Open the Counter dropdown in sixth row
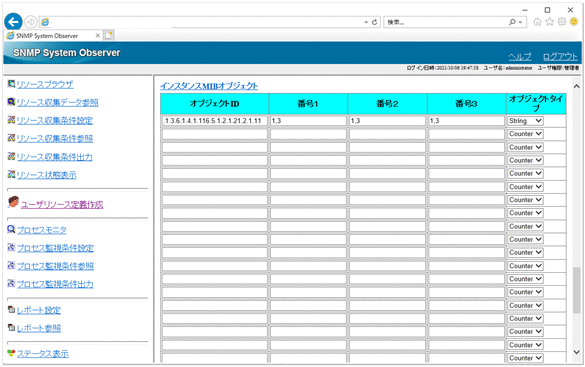The height and width of the screenshot is (367, 585). coord(525,187)
